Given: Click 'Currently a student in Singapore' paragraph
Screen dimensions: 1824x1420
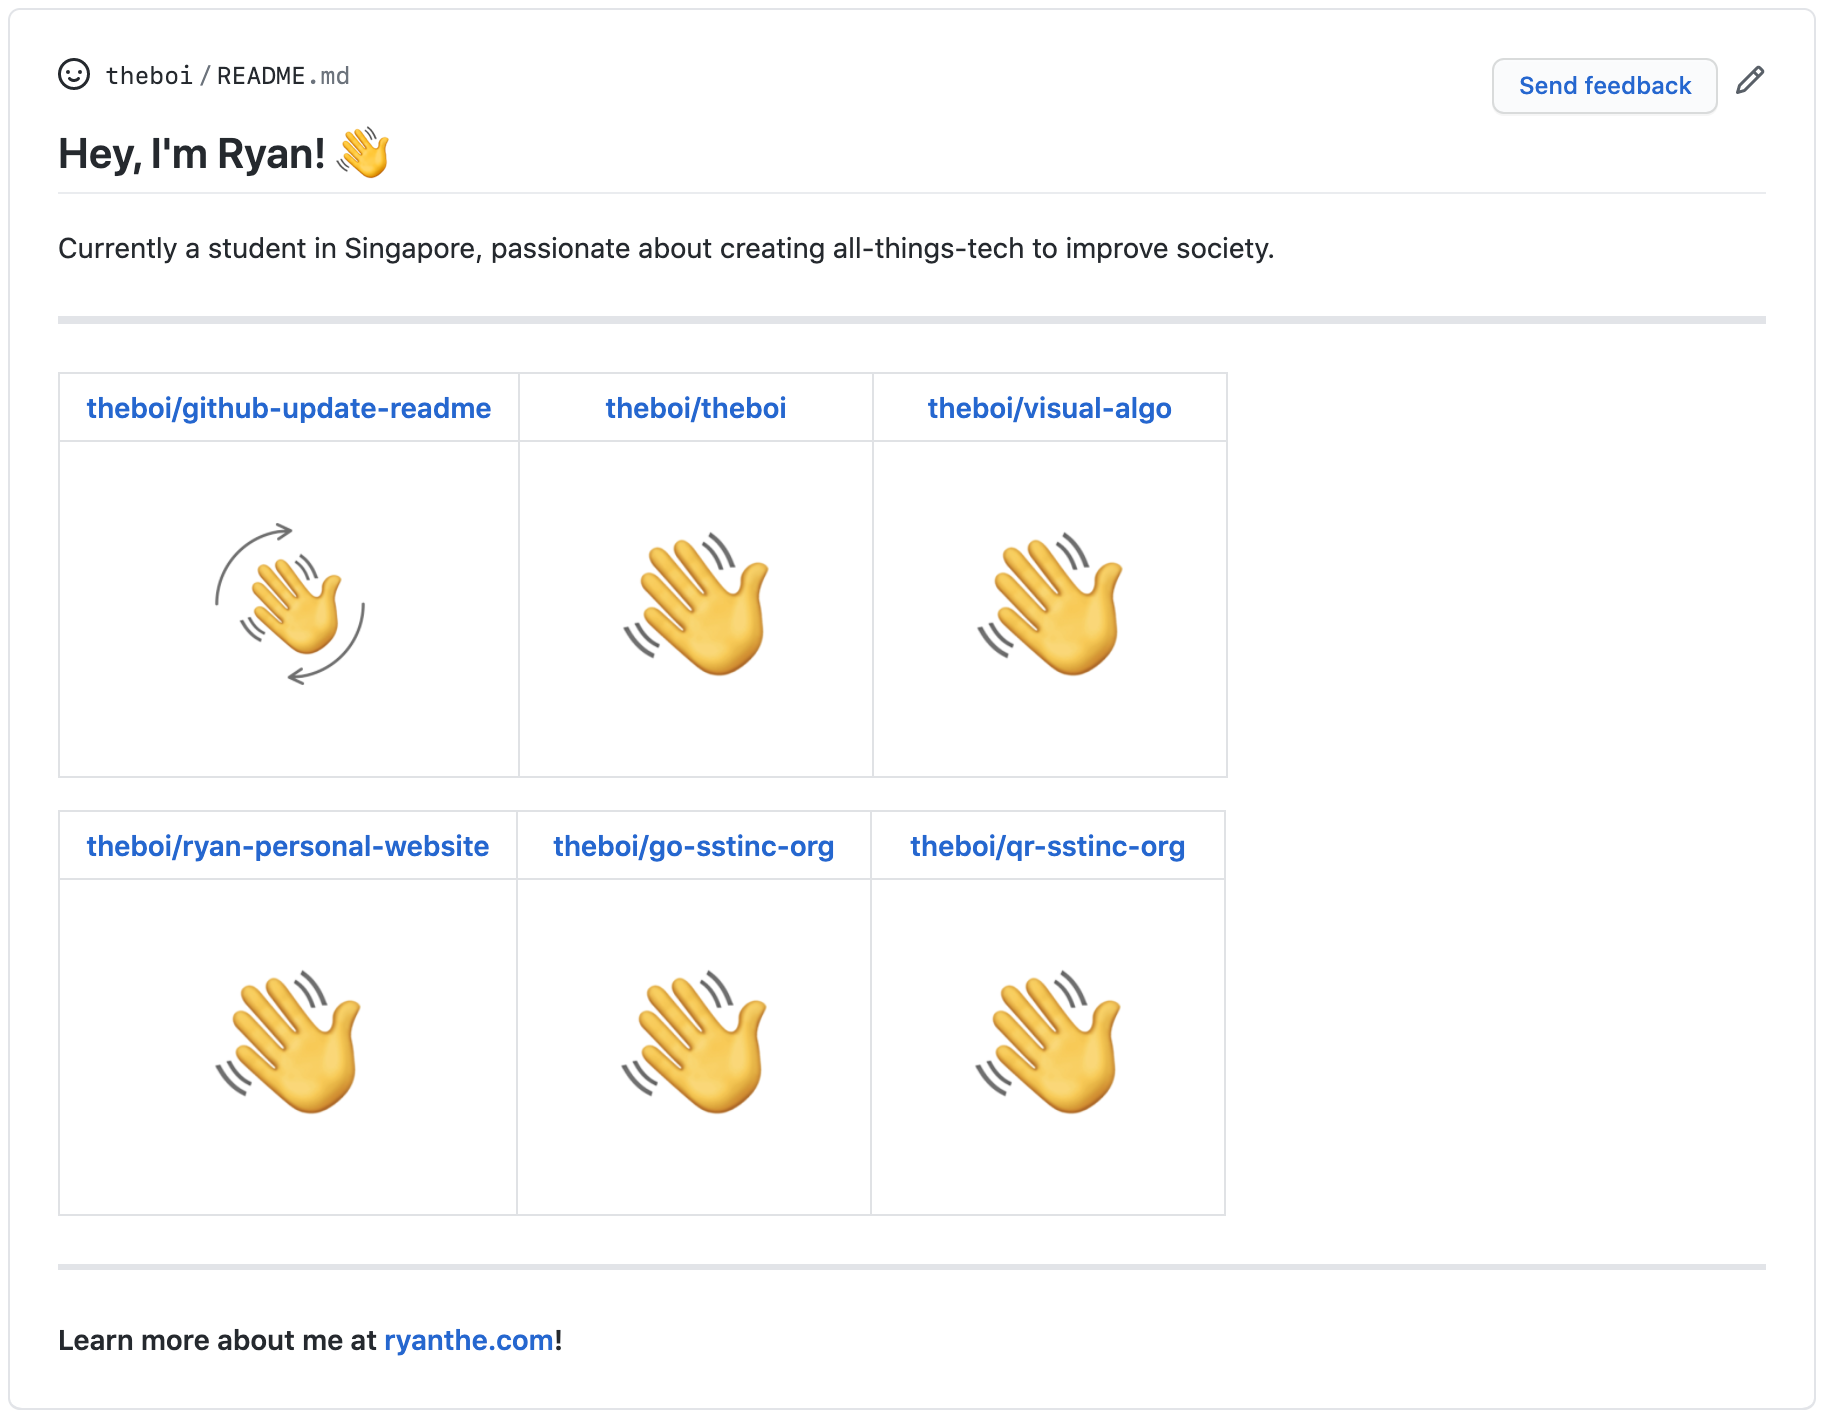Looking at the screenshot, I should [x=666, y=248].
